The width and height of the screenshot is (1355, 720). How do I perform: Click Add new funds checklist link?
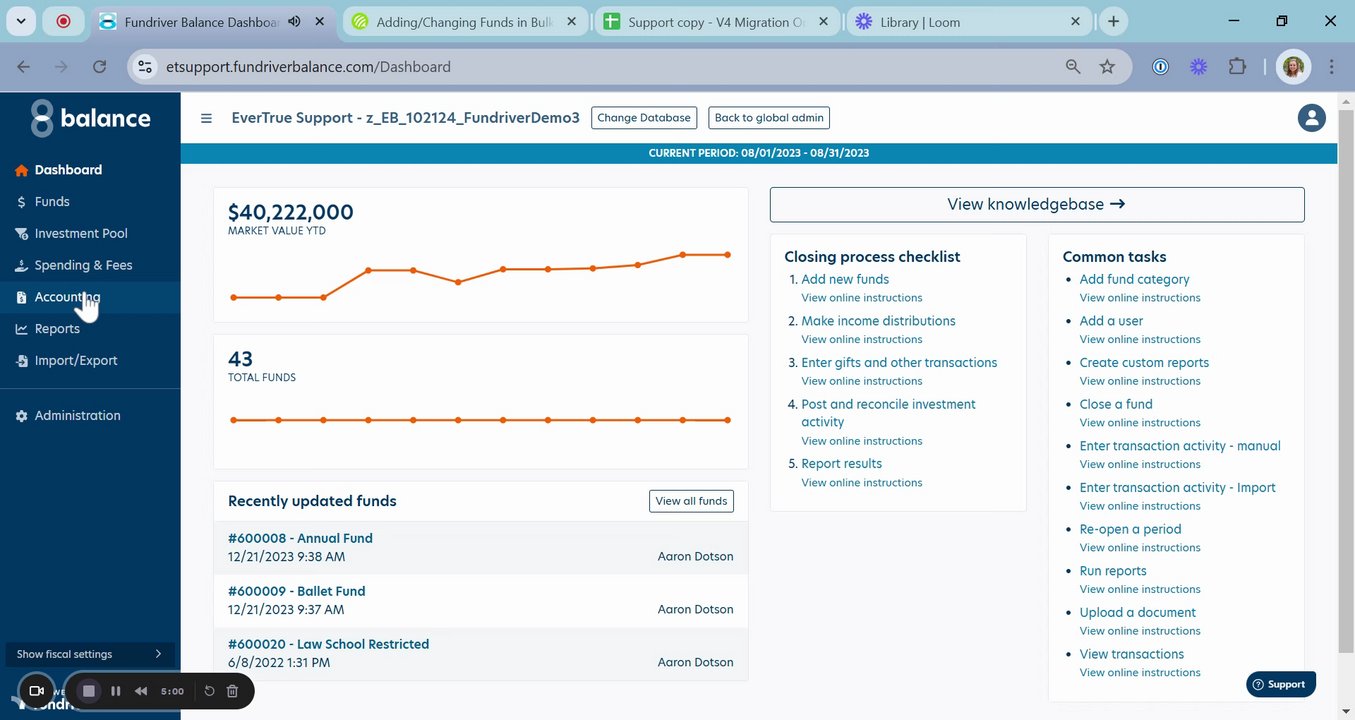pyautogui.click(x=845, y=279)
